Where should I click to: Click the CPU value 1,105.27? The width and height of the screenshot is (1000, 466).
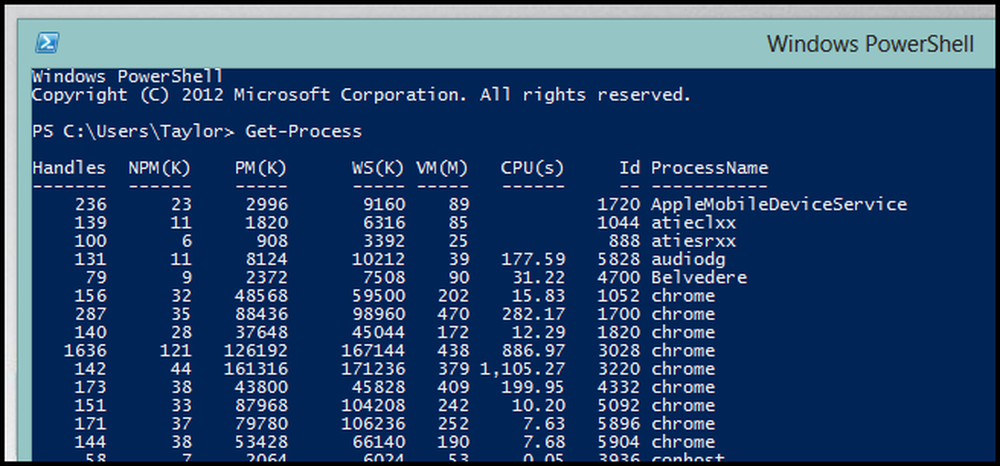(522, 370)
